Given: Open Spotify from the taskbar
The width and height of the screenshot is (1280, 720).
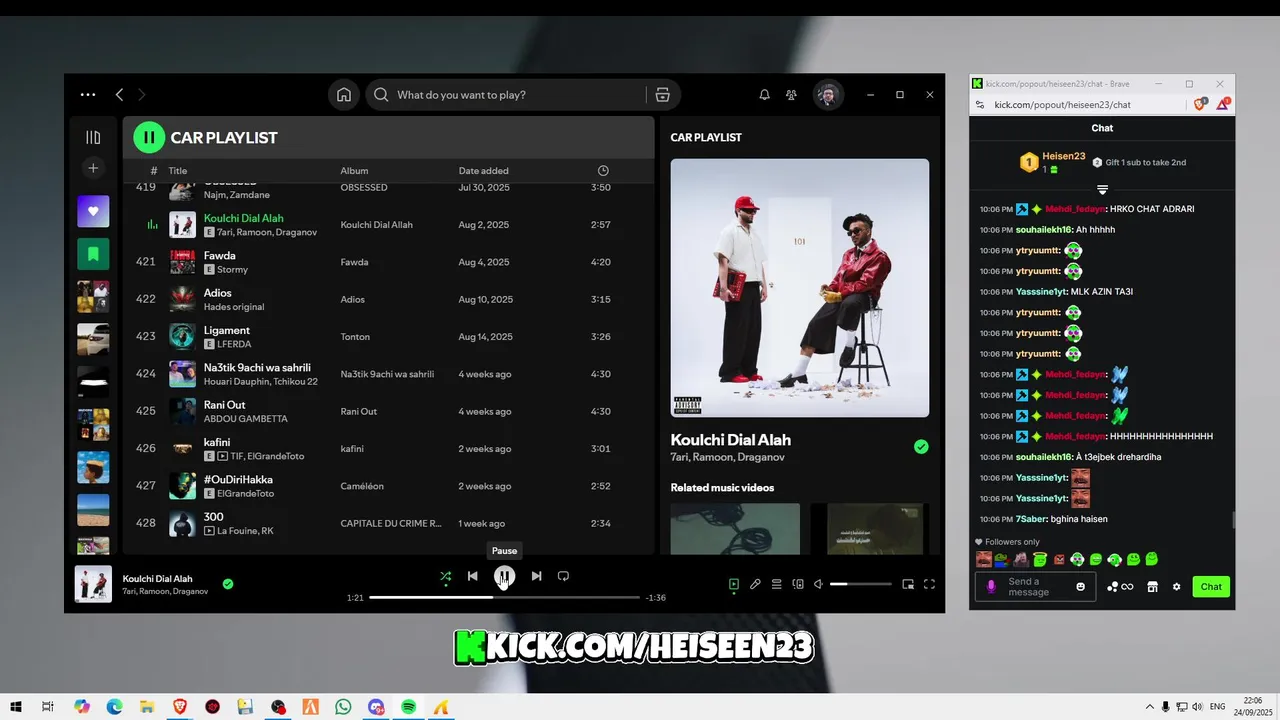Looking at the screenshot, I should coord(409,706).
